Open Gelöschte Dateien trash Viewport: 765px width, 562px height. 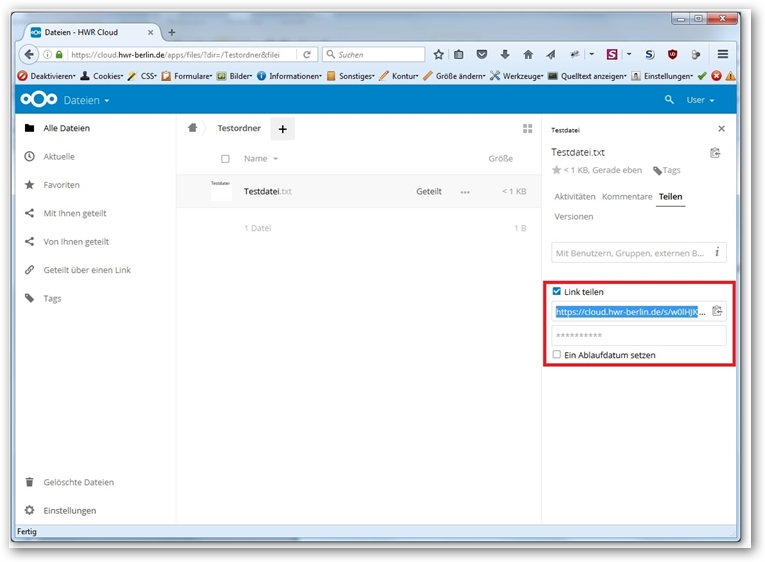(x=79, y=482)
